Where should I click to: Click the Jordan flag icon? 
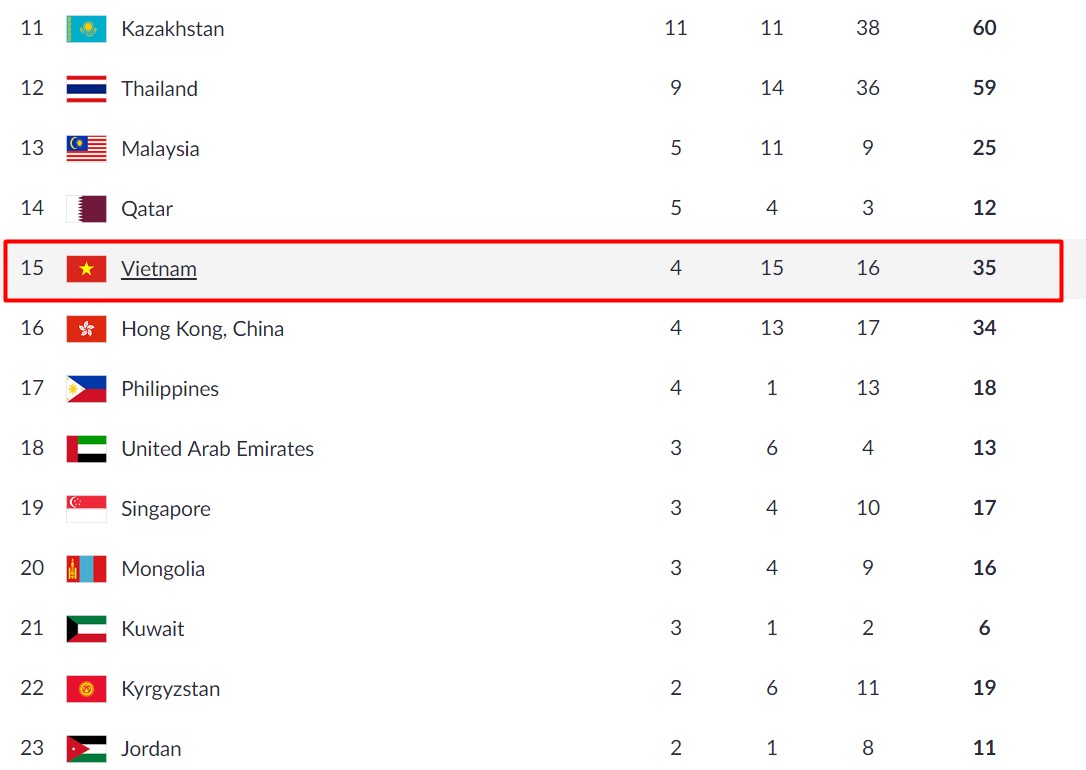(x=87, y=749)
